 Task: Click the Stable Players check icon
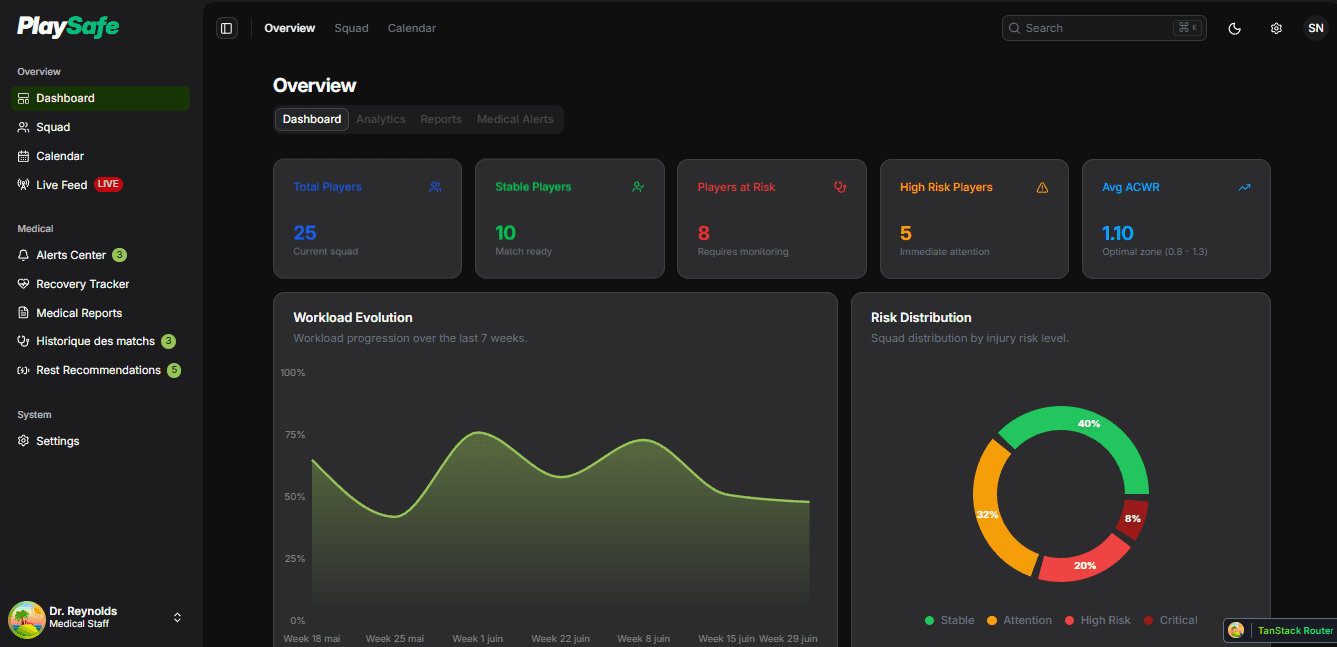coord(638,187)
